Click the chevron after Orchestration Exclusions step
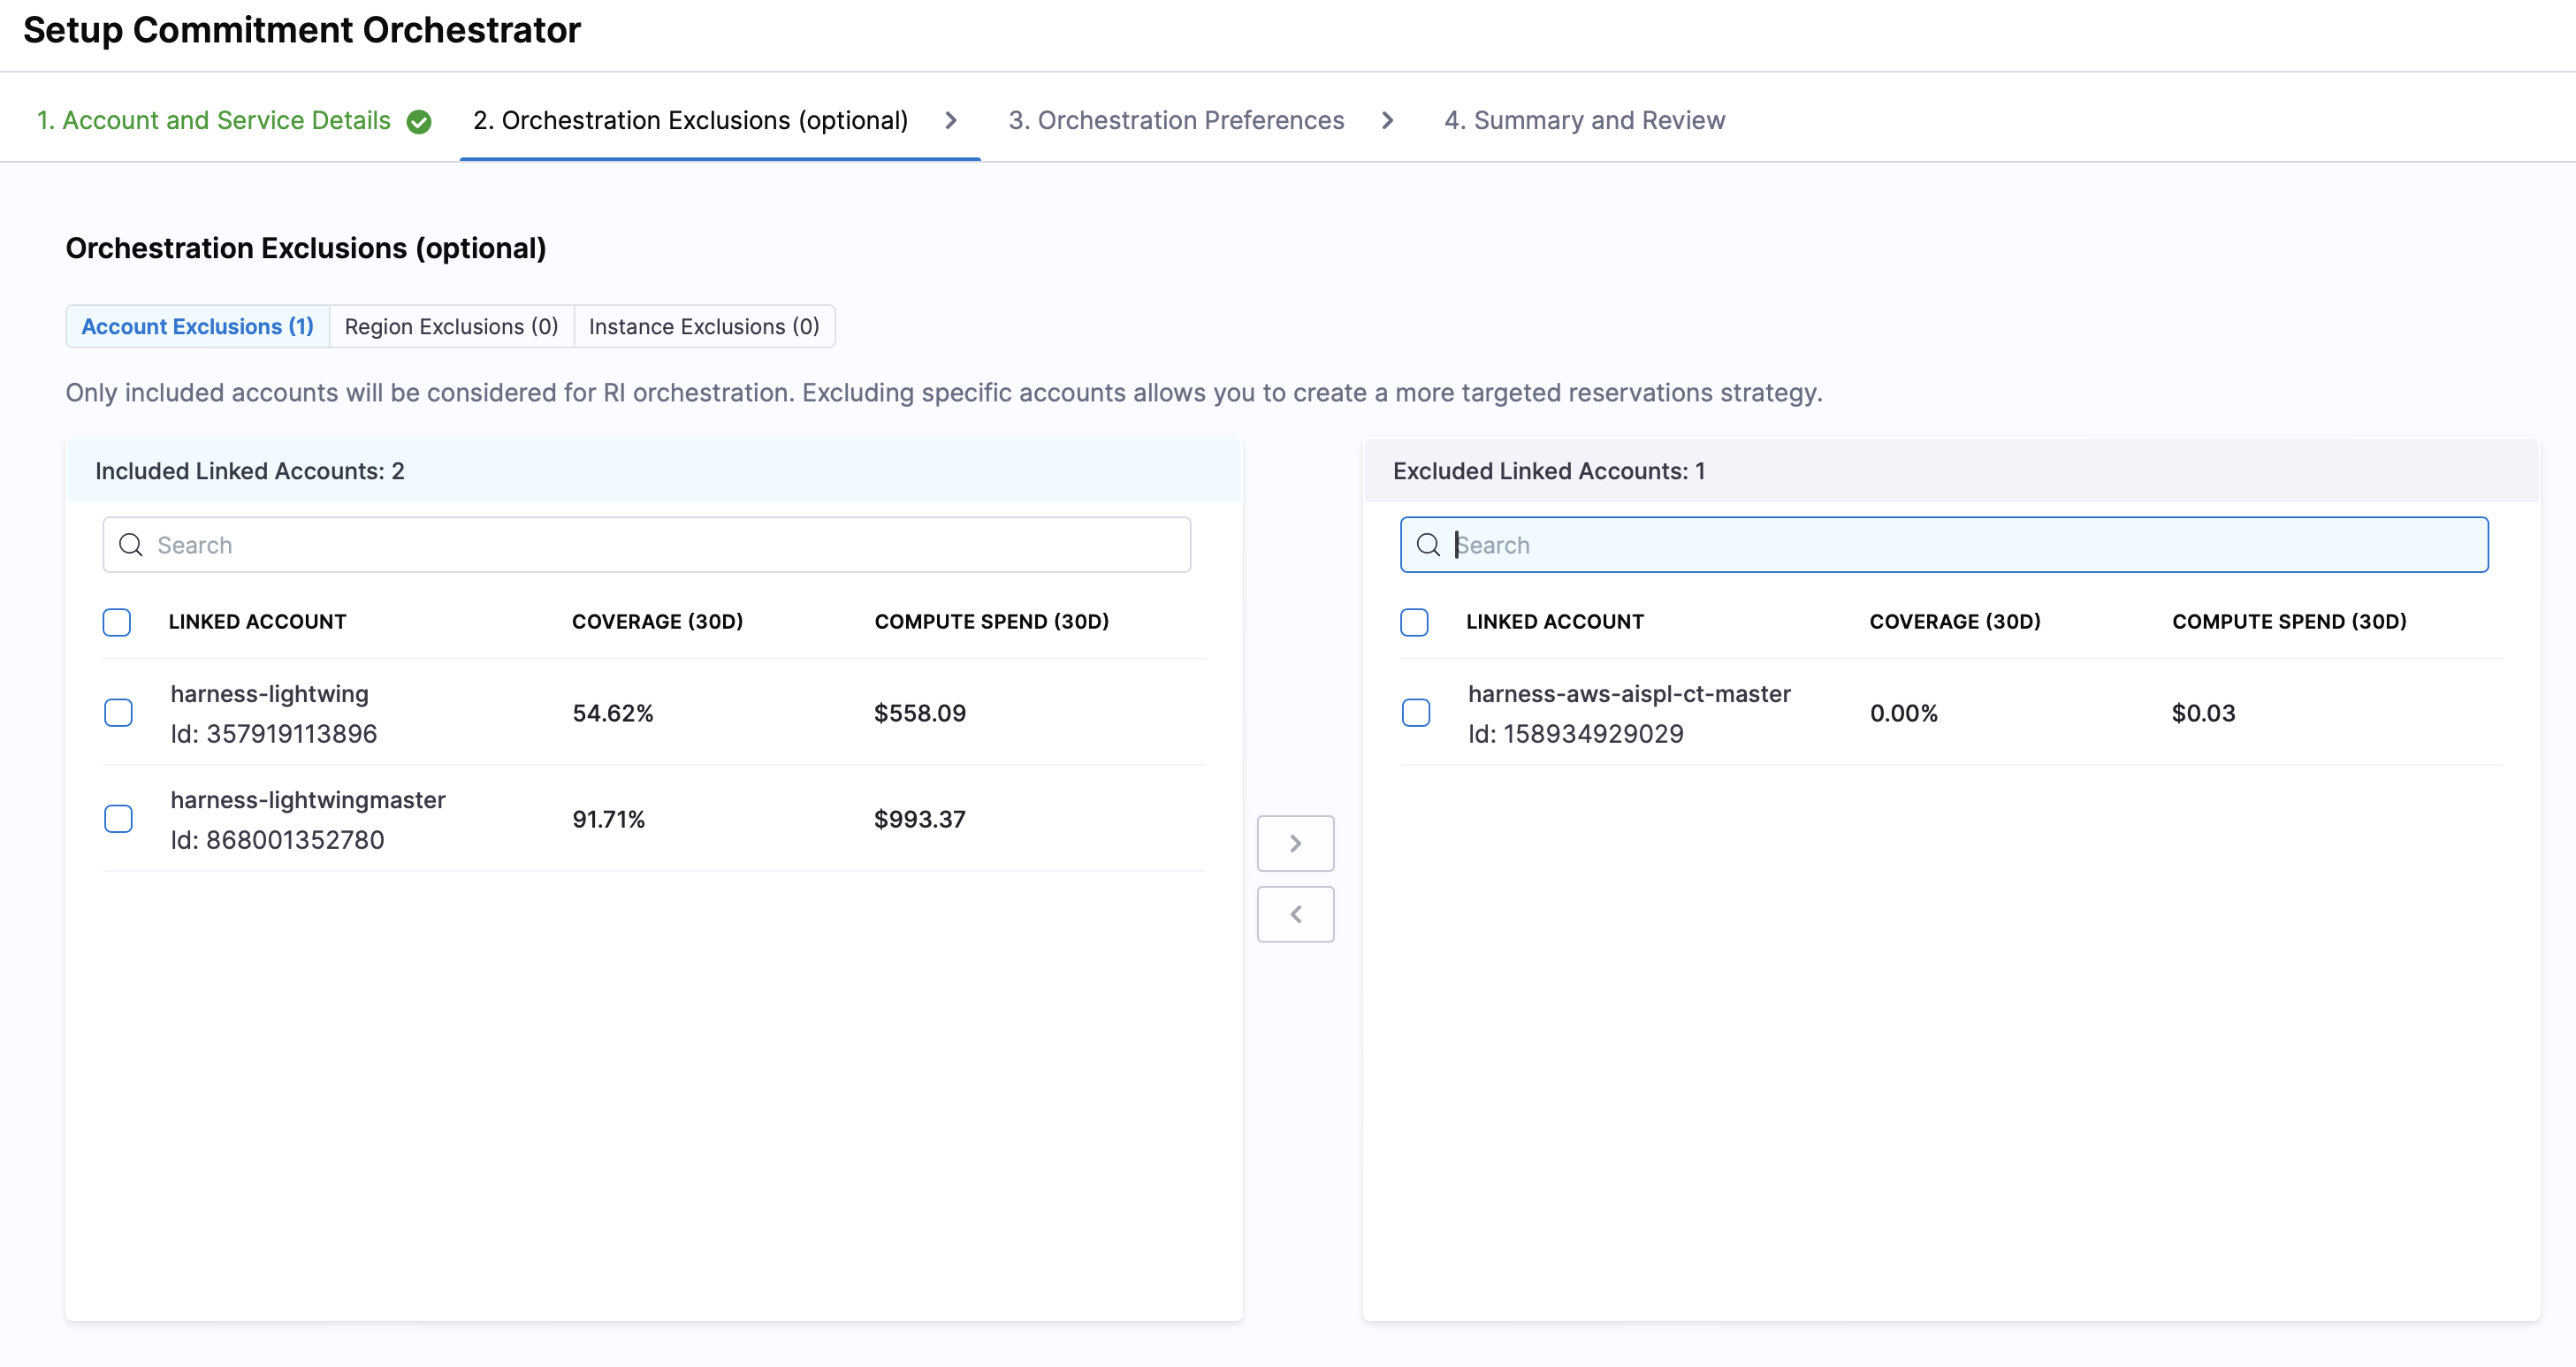2576x1367 pixels. 951,121
